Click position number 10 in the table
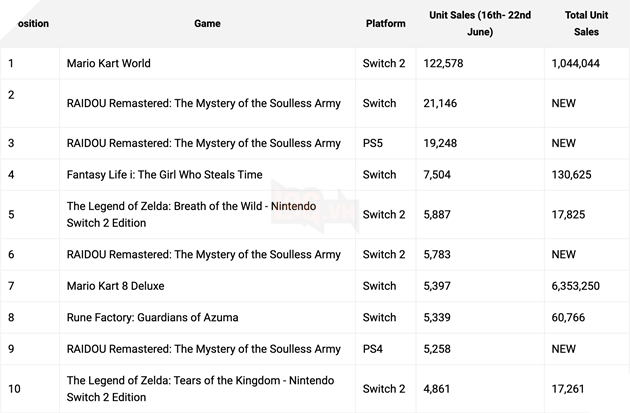Screen dimensions: 630x413 [x=13, y=388]
